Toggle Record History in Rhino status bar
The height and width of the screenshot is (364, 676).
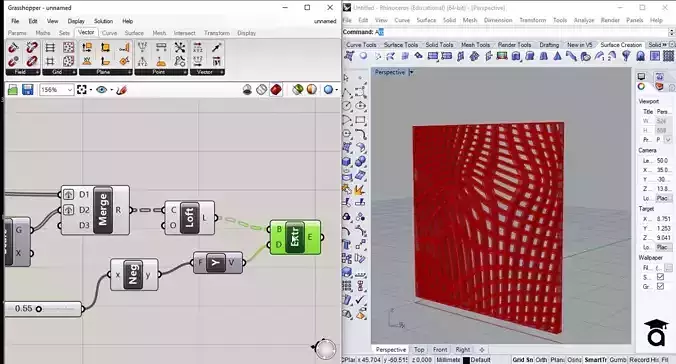644,360
